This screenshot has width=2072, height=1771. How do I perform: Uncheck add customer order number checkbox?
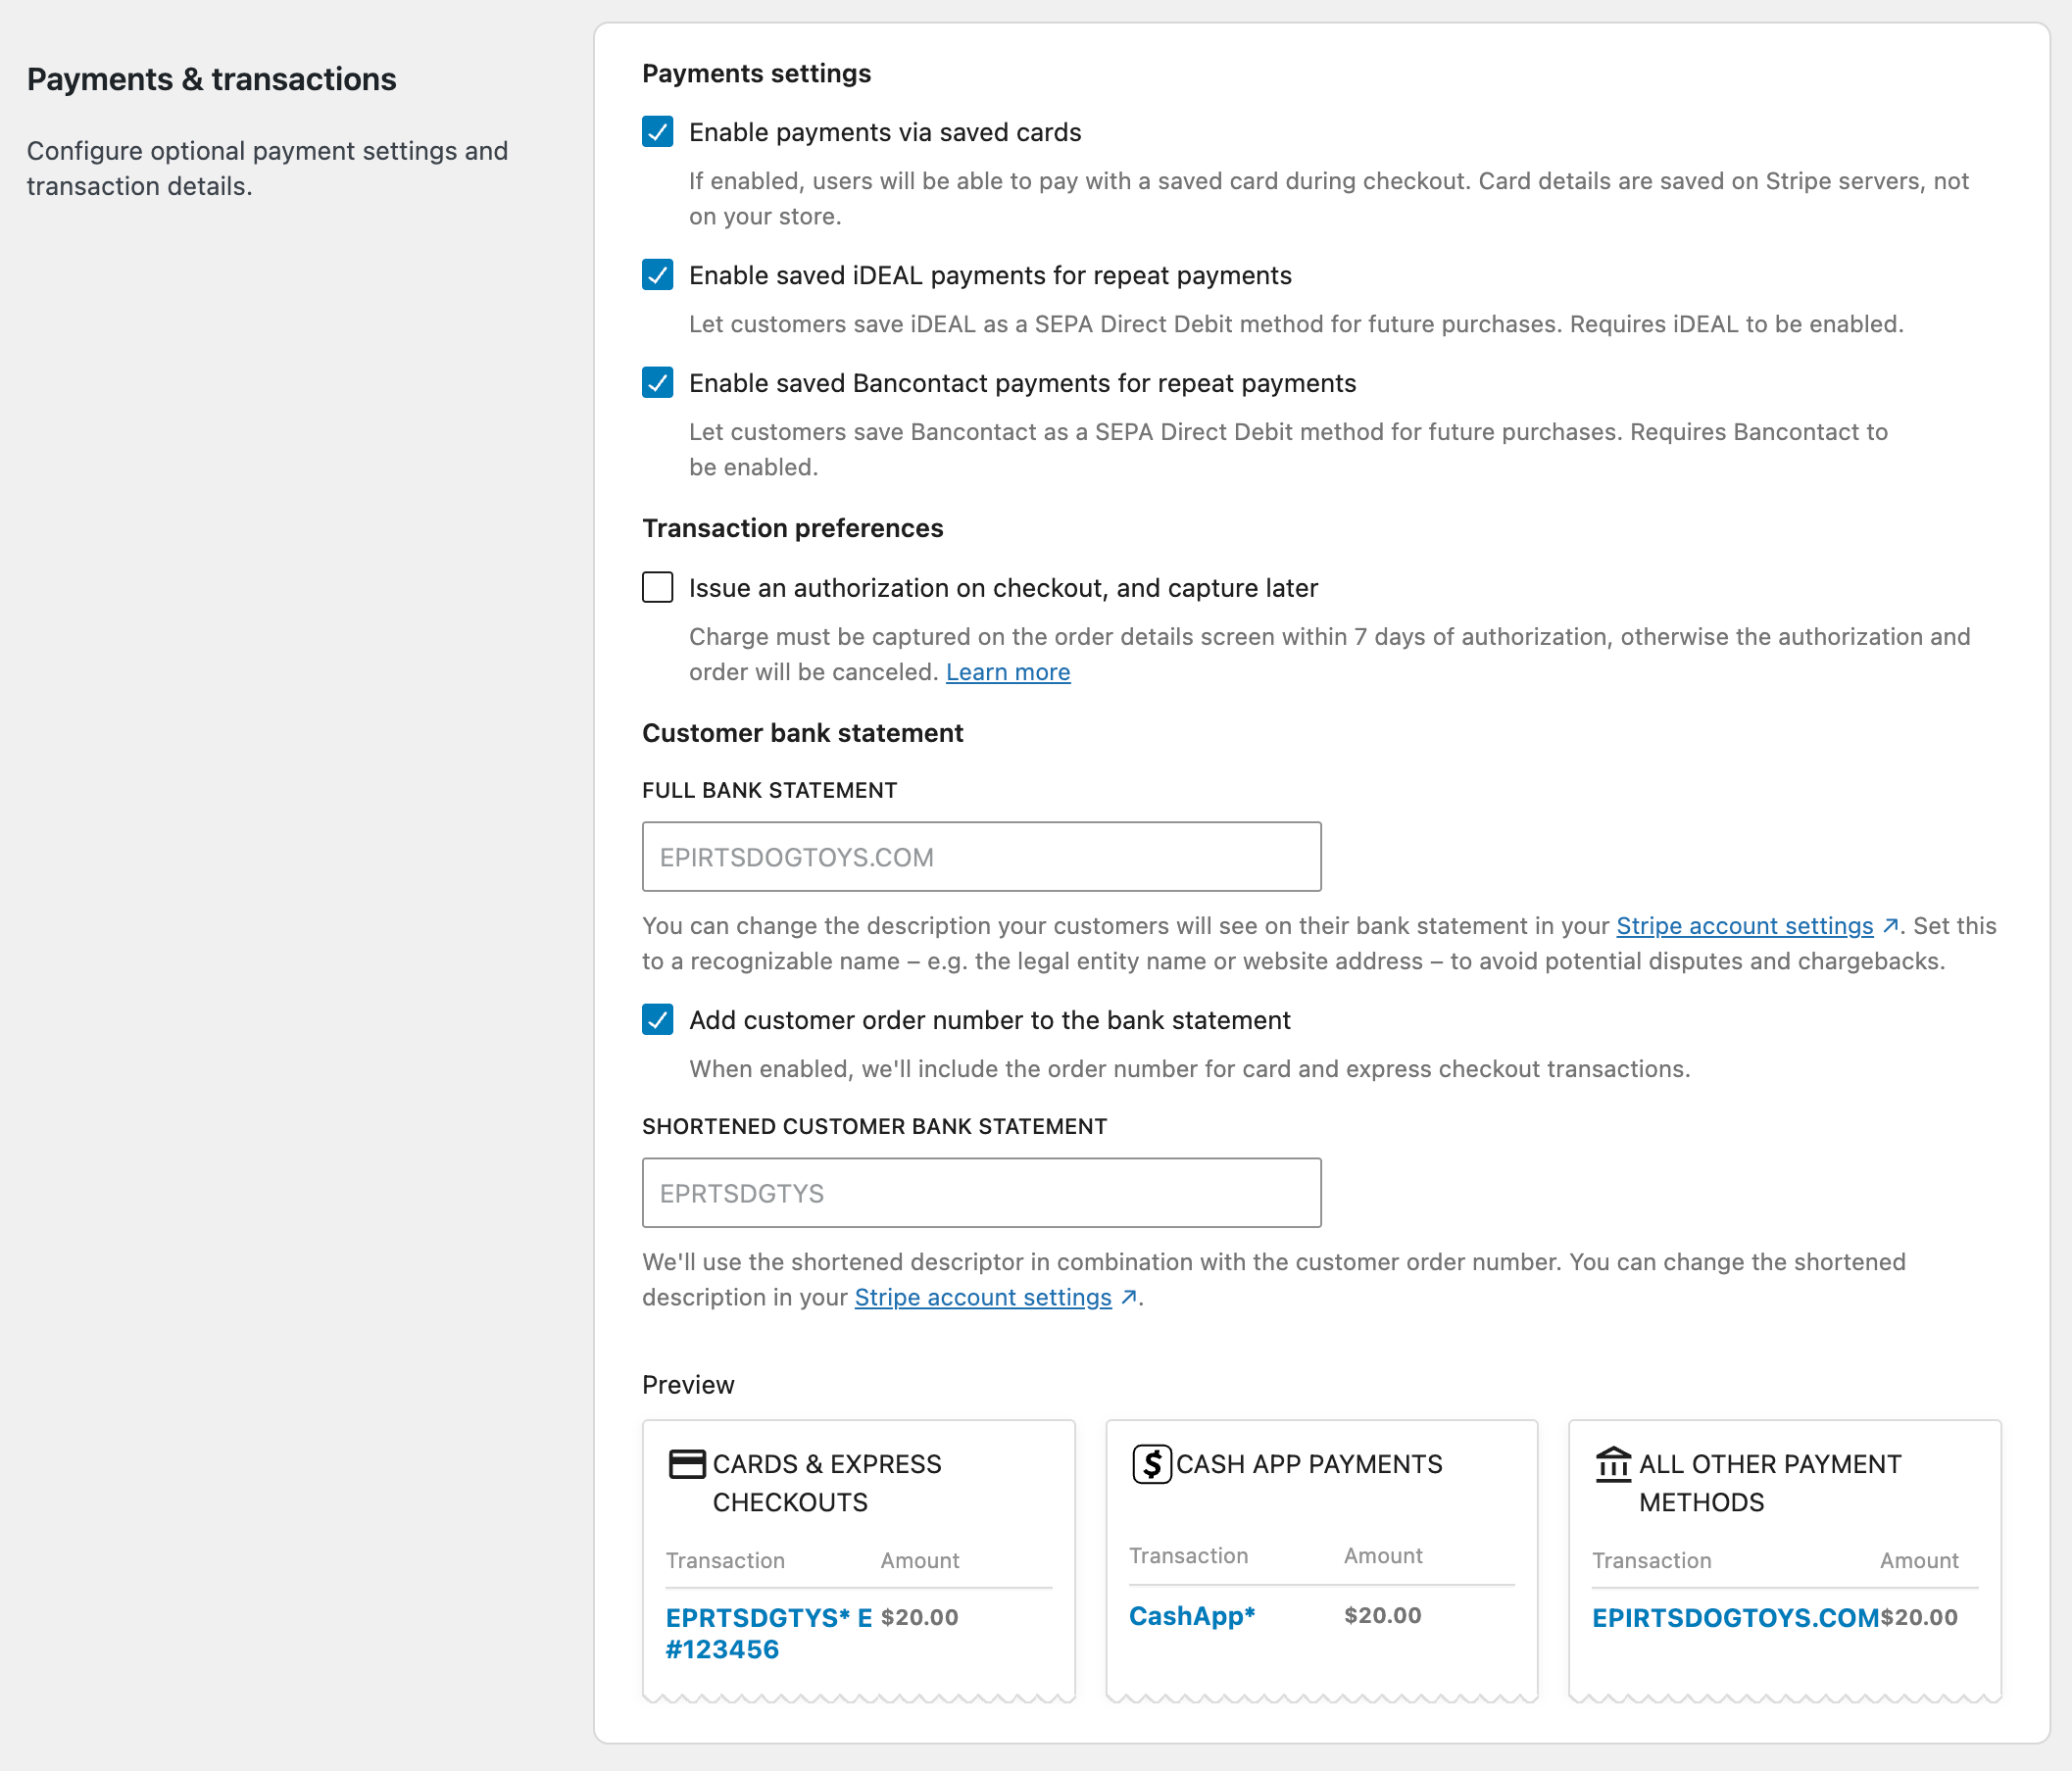[657, 1020]
